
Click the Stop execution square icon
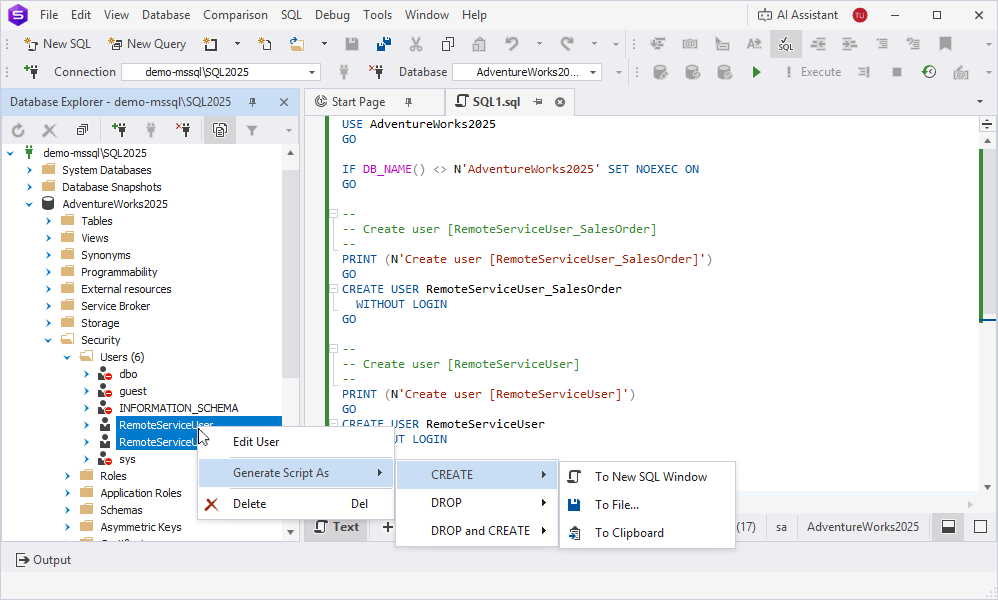897,72
